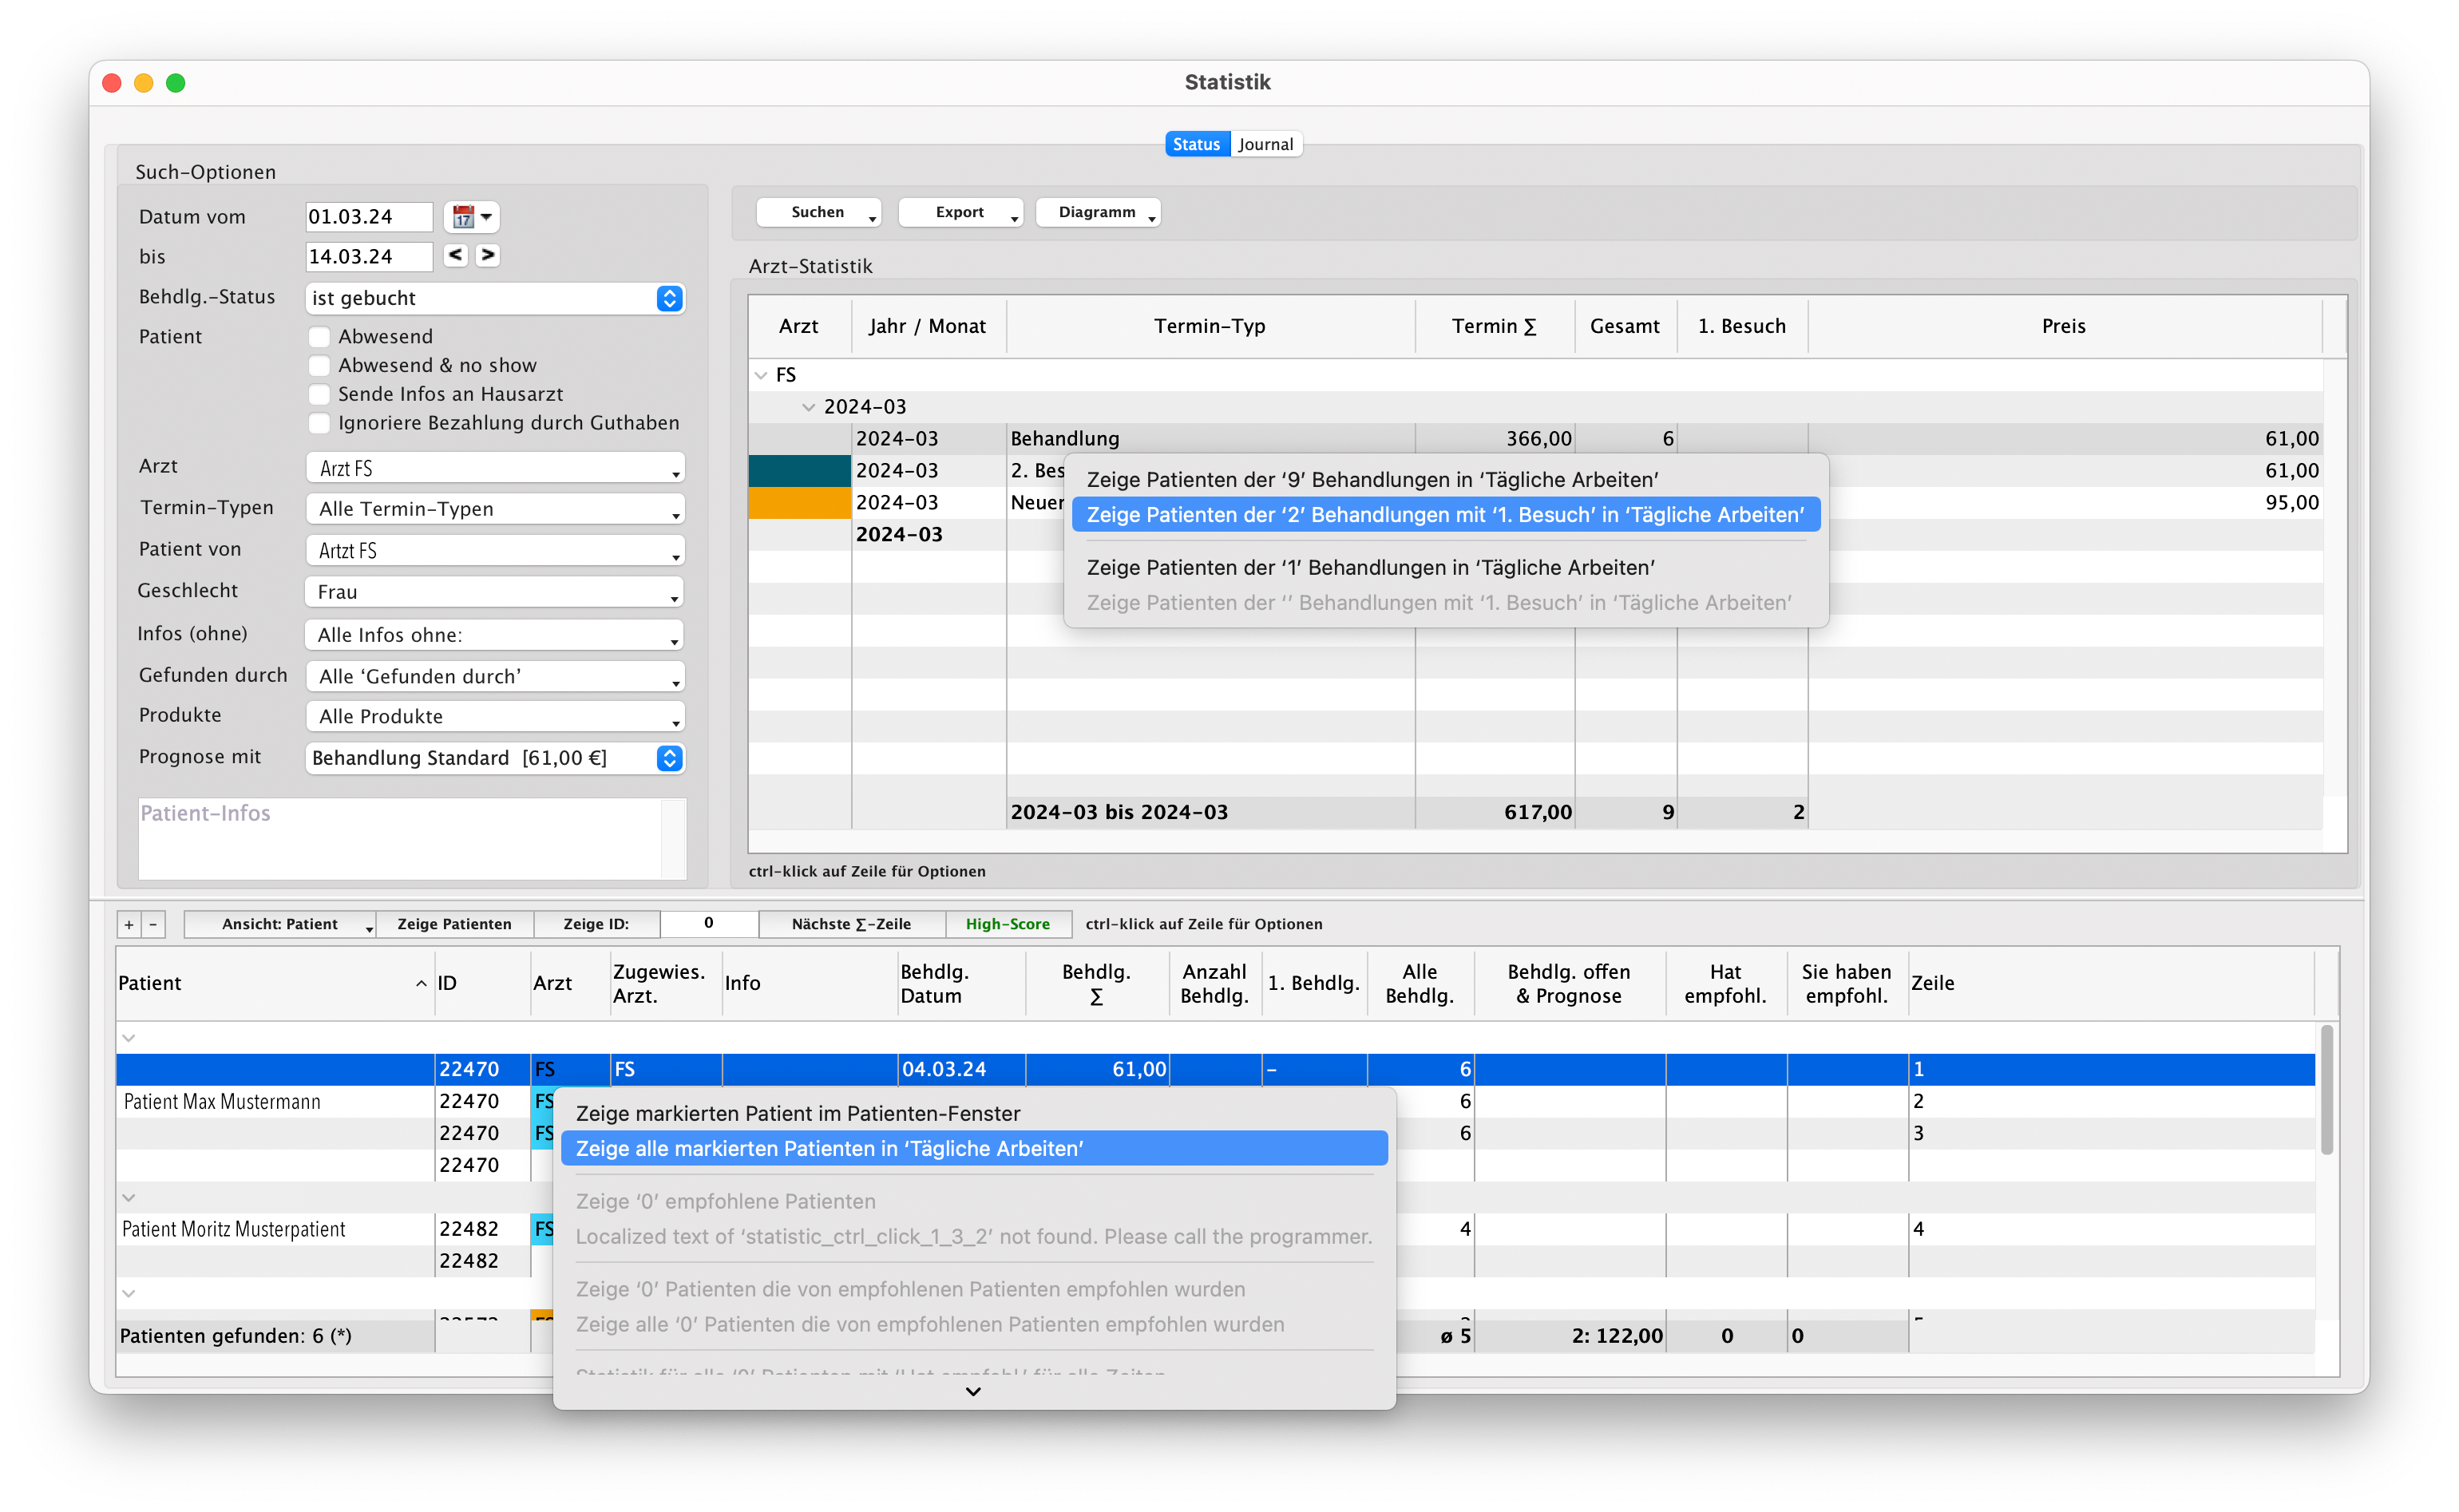The width and height of the screenshot is (2459, 1512).
Task: Select 'Zeige Patienten der 2 Behandlungen mit 1. Besuch'
Action: coord(1446,515)
